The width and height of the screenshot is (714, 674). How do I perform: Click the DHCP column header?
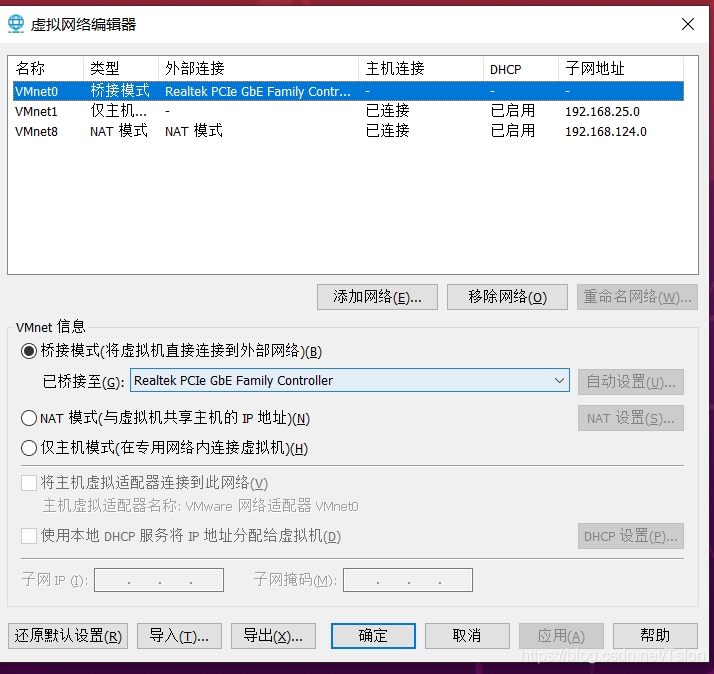pyautogui.click(x=521, y=69)
